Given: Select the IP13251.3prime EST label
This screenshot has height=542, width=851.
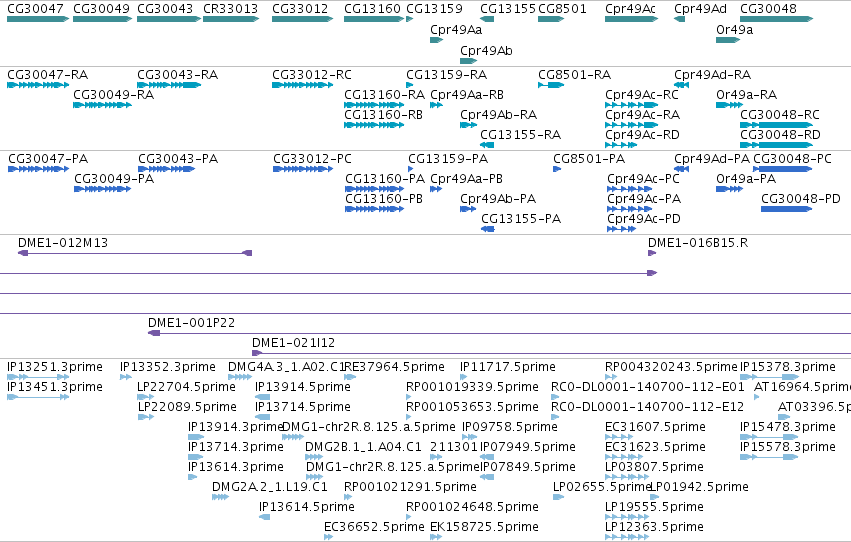Looking at the screenshot, I should 55,367.
